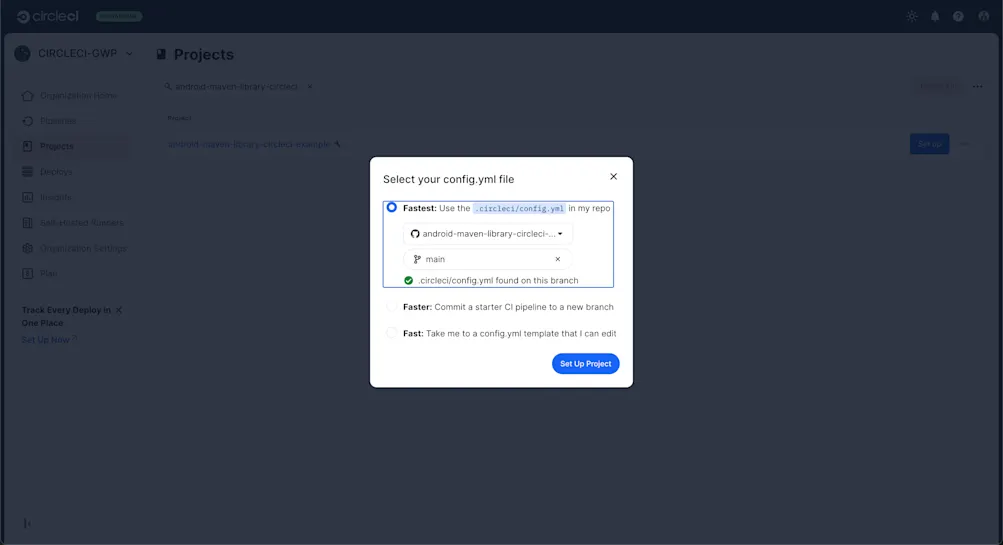This screenshot has height=545, width=1003.
Task: Click '.circleci/config.yml found on this branch' text
Action: [x=498, y=280]
